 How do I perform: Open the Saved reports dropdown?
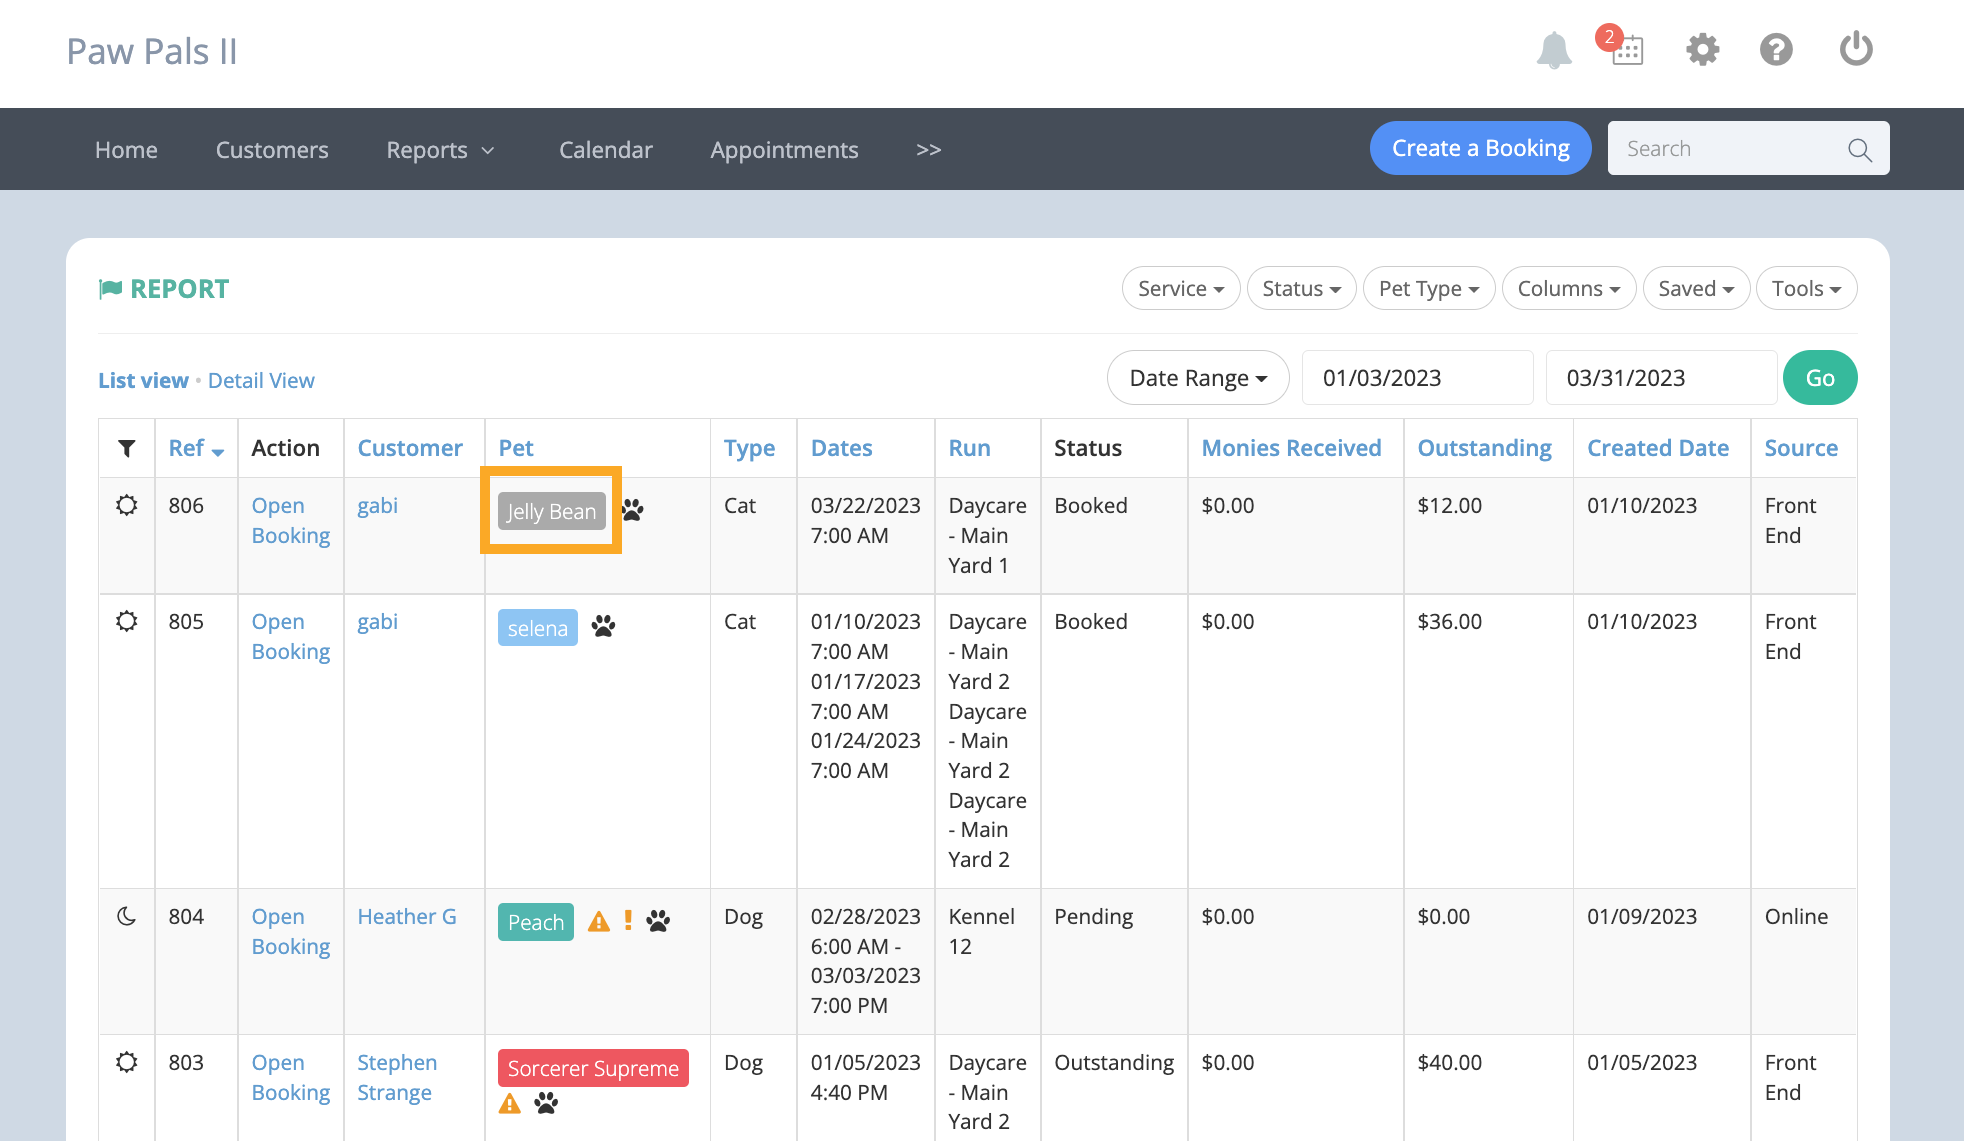click(x=1696, y=288)
